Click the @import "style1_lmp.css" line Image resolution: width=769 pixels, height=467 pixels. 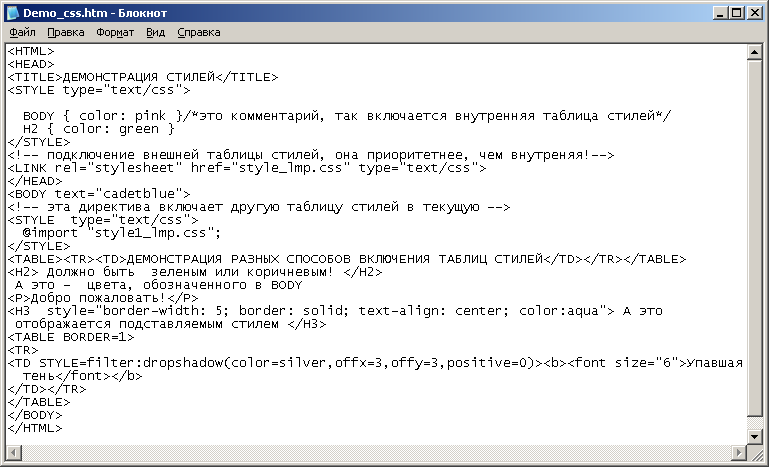pyautogui.click(x=122, y=233)
